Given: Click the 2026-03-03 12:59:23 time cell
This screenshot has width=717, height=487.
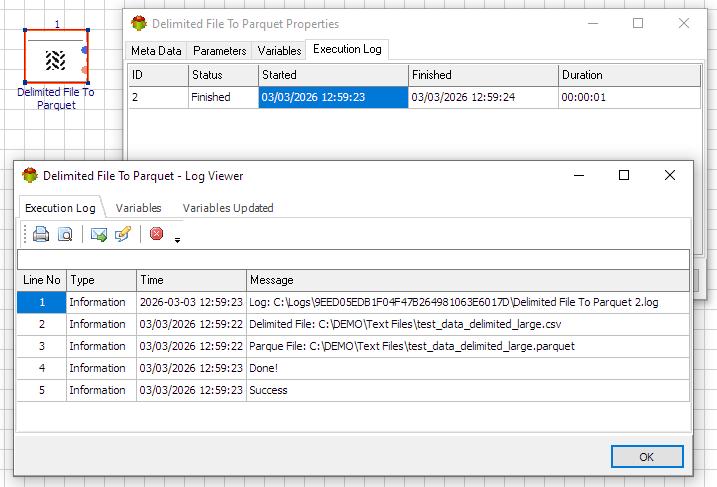Looking at the screenshot, I should click(192, 302).
